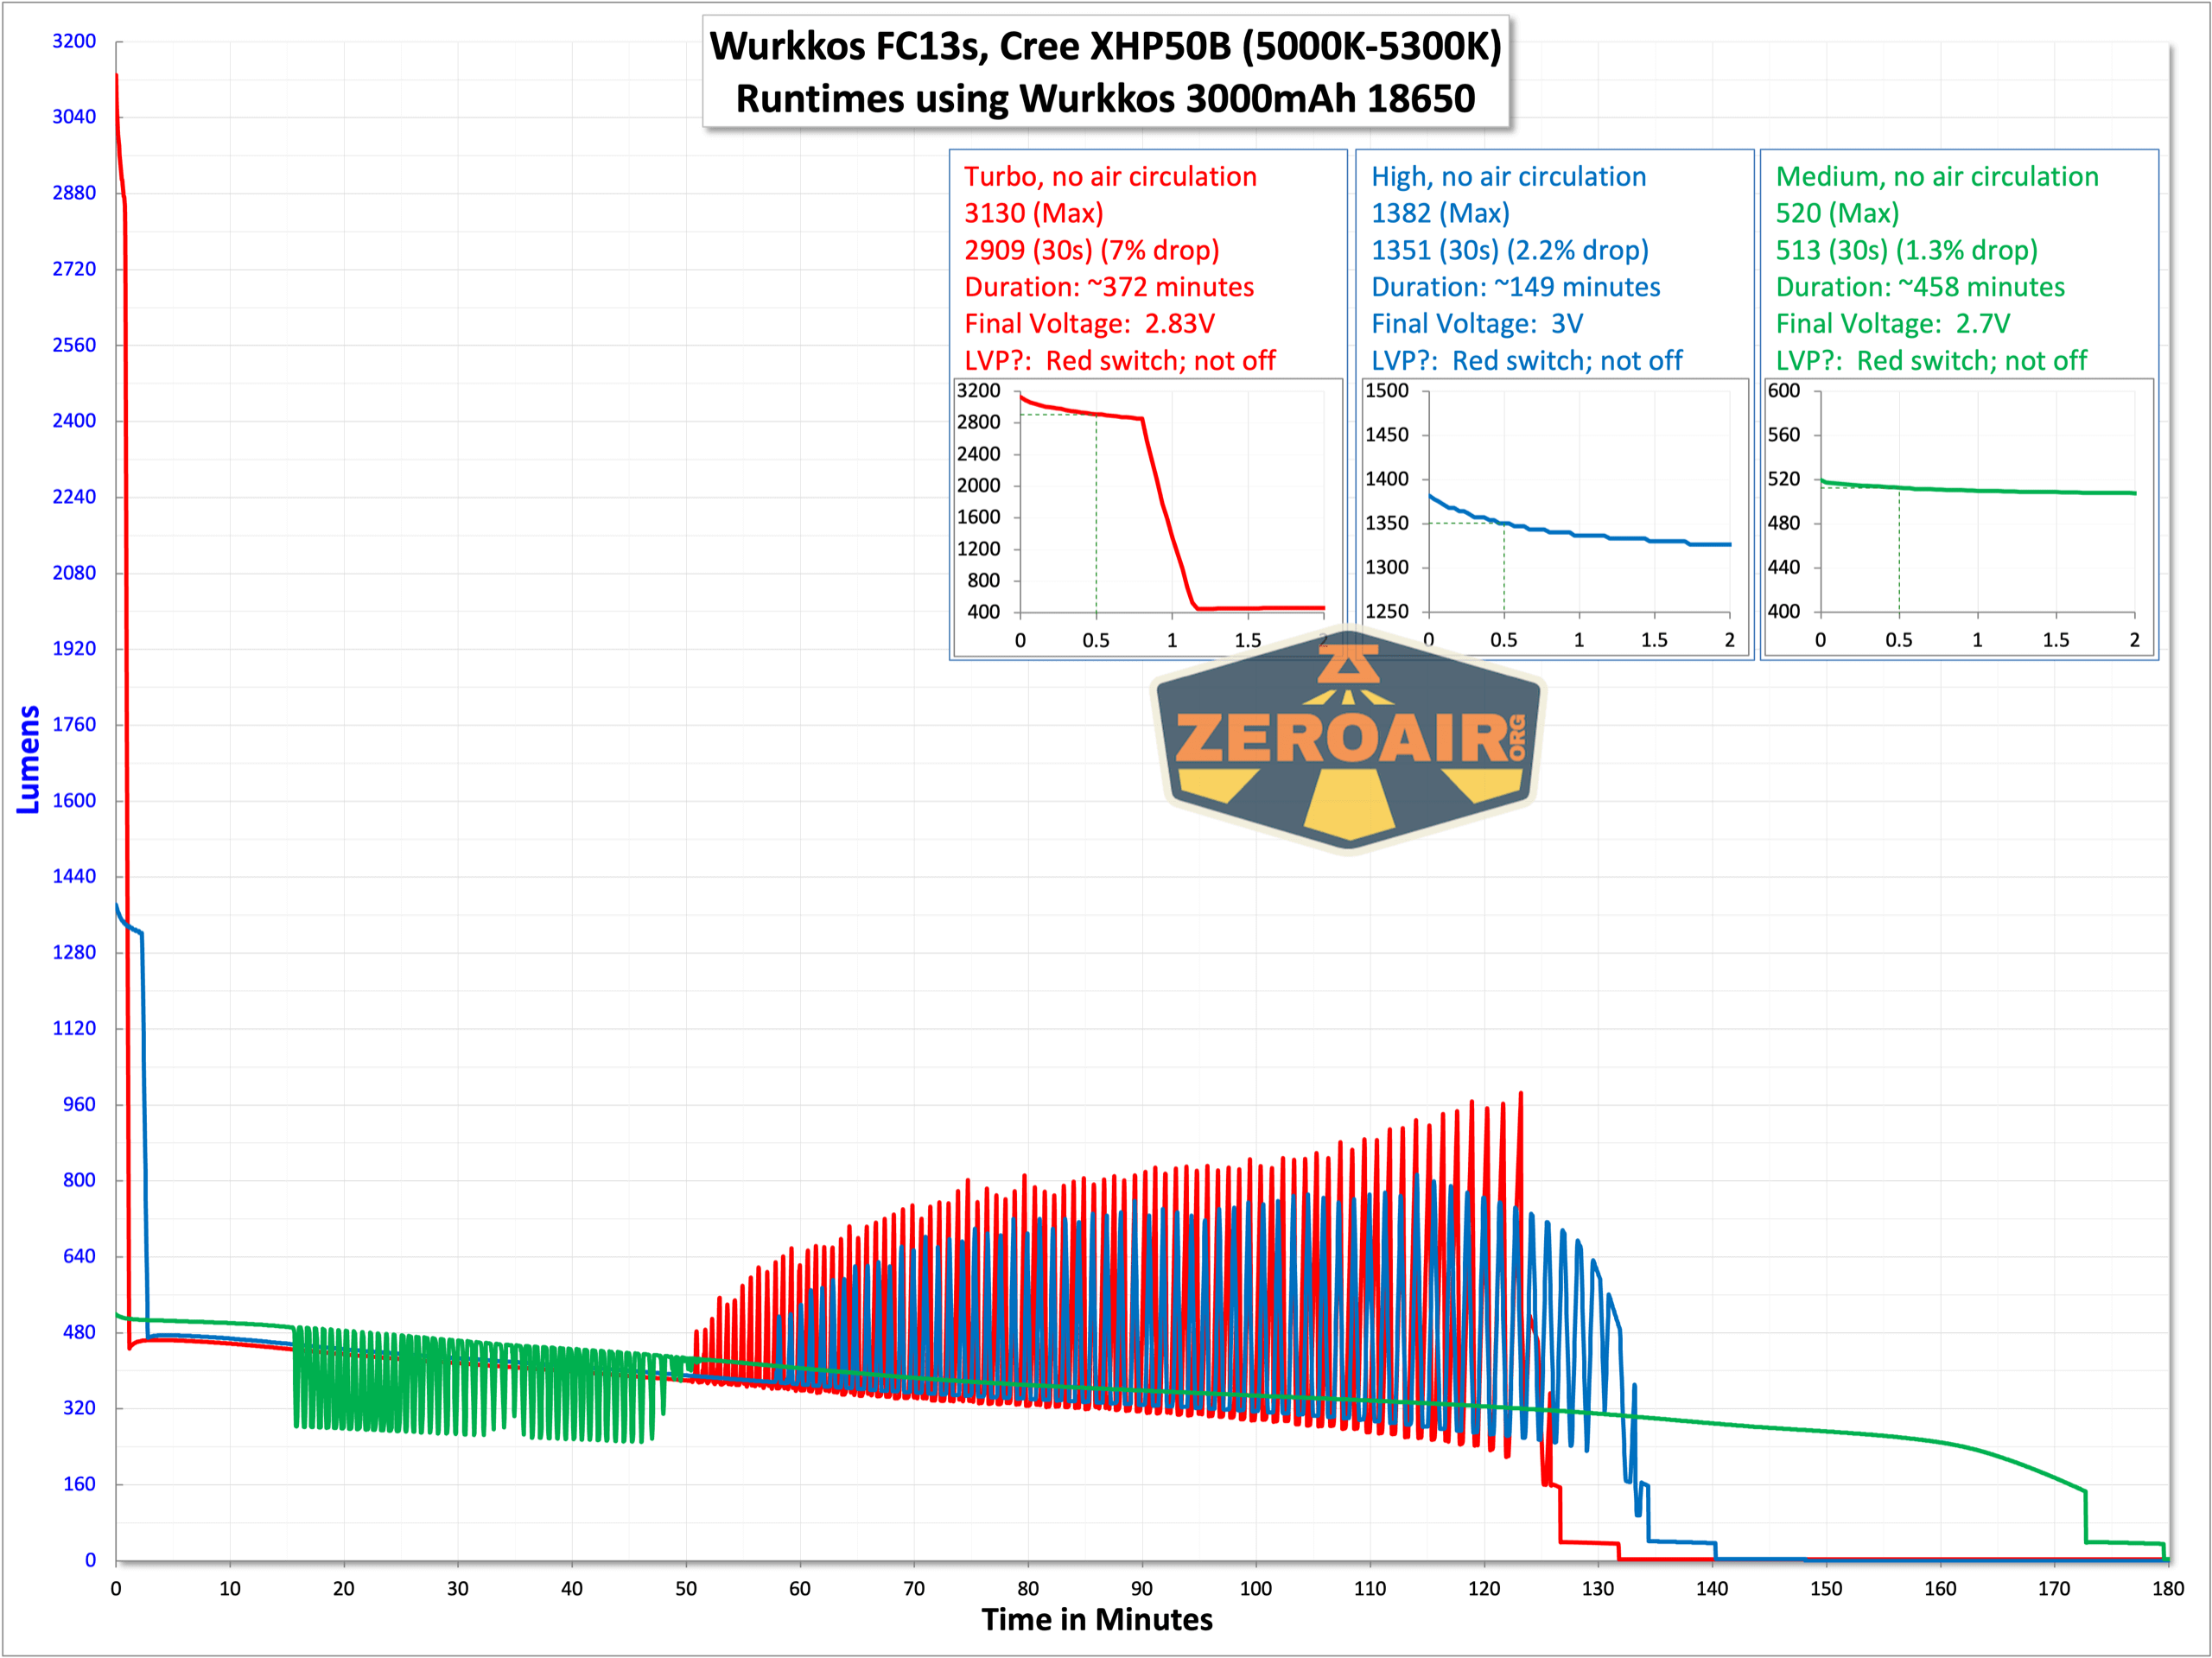Click the 1440 label on the y-axis
The width and height of the screenshot is (2212, 1658).
pos(74,876)
